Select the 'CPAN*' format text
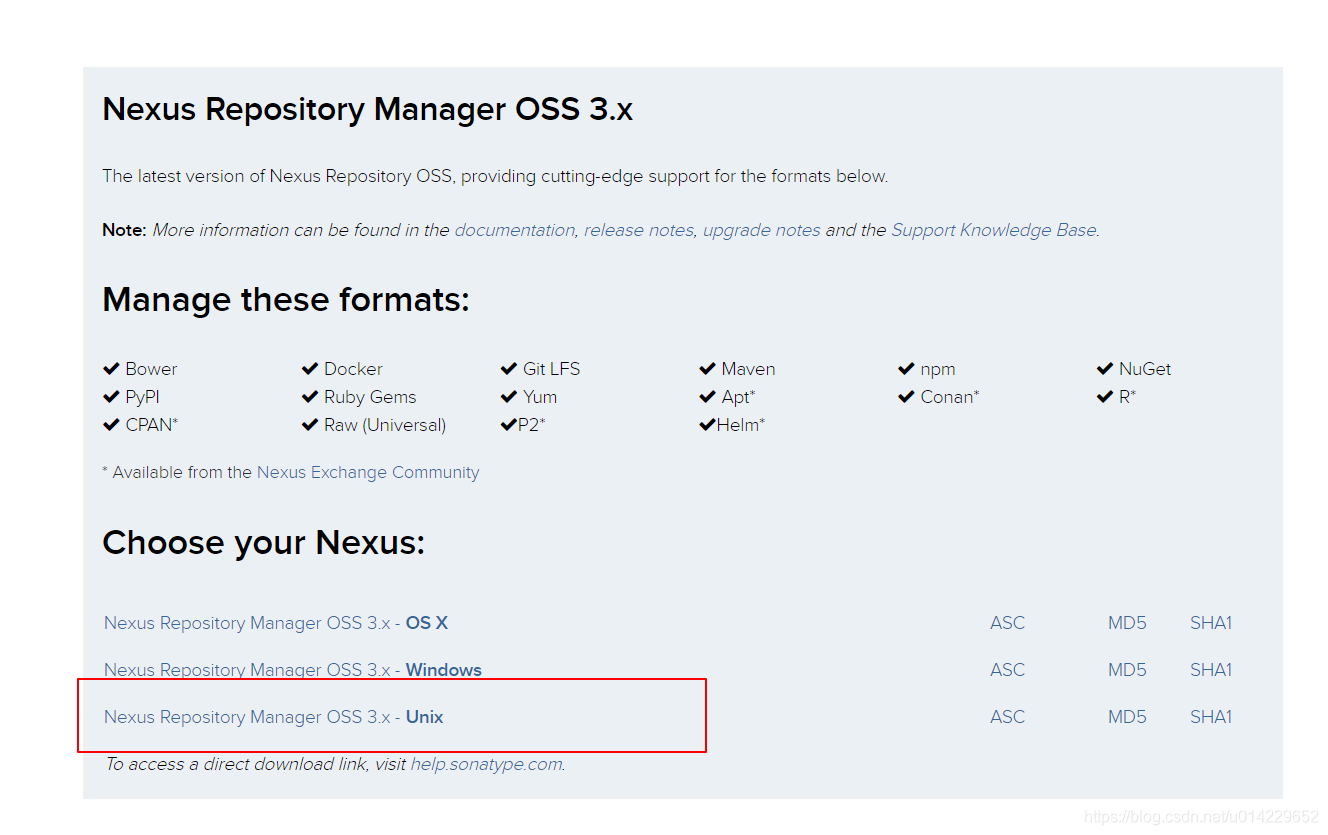1328x835 pixels. tap(152, 425)
